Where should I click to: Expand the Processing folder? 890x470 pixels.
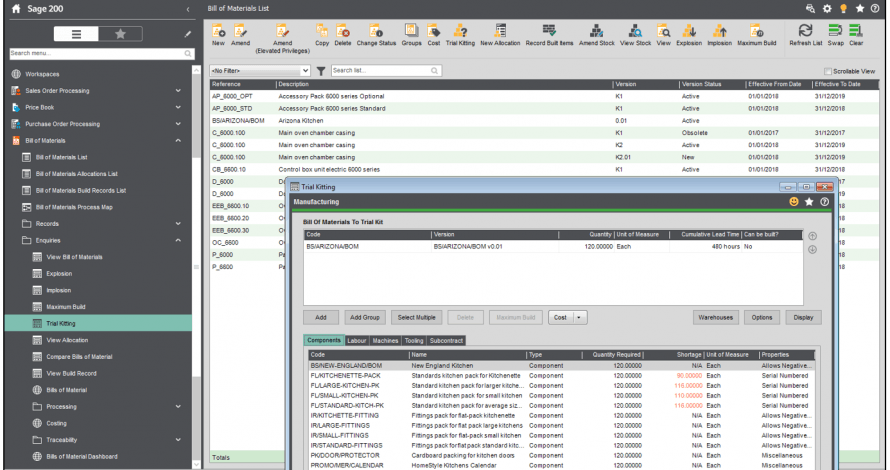click(x=178, y=406)
